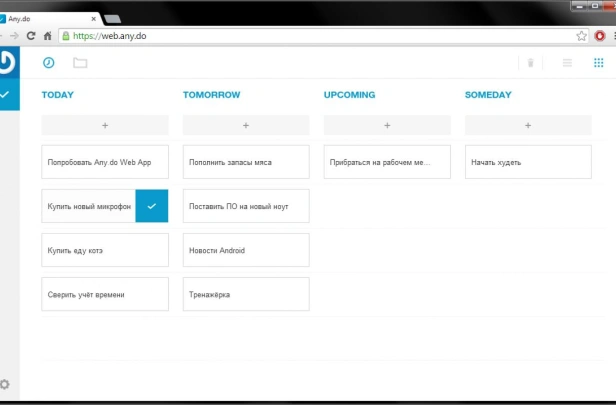Add a new task under TOMORROW
The height and width of the screenshot is (405, 616).
246,125
